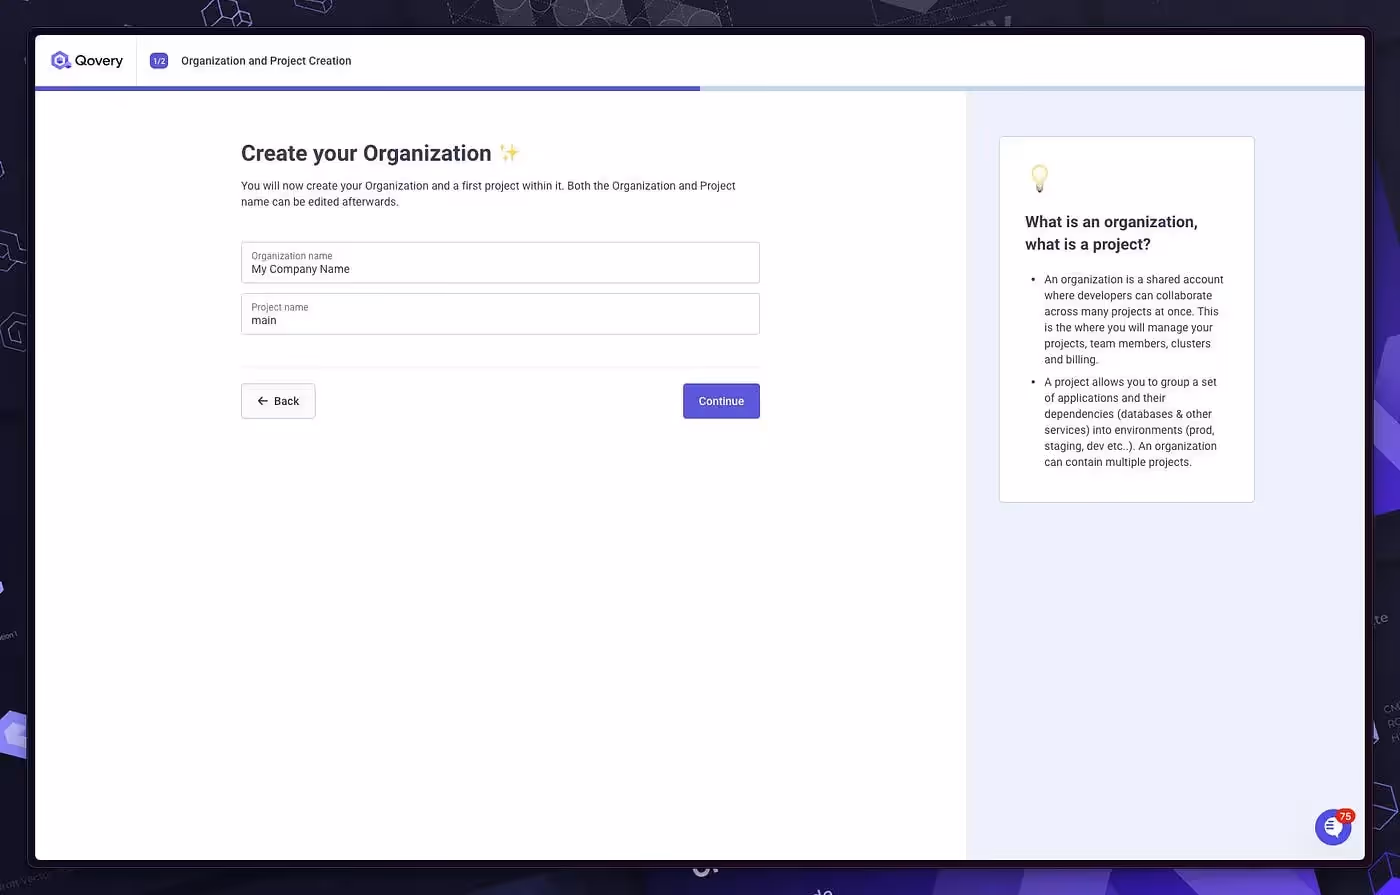This screenshot has height=895, width=1400.
Task: Select the chat bubble support widget
Action: pyautogui.click(x=1332, y=827)
